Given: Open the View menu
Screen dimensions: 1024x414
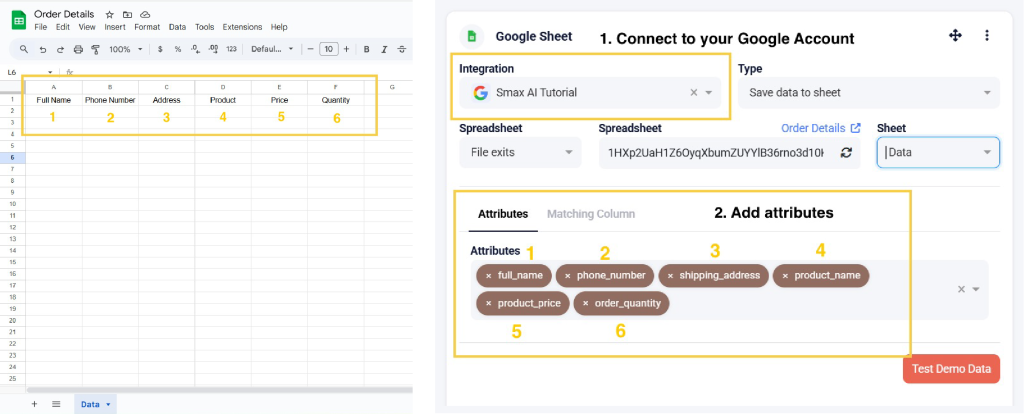Looking at the screenshot, I should (87, 27).
